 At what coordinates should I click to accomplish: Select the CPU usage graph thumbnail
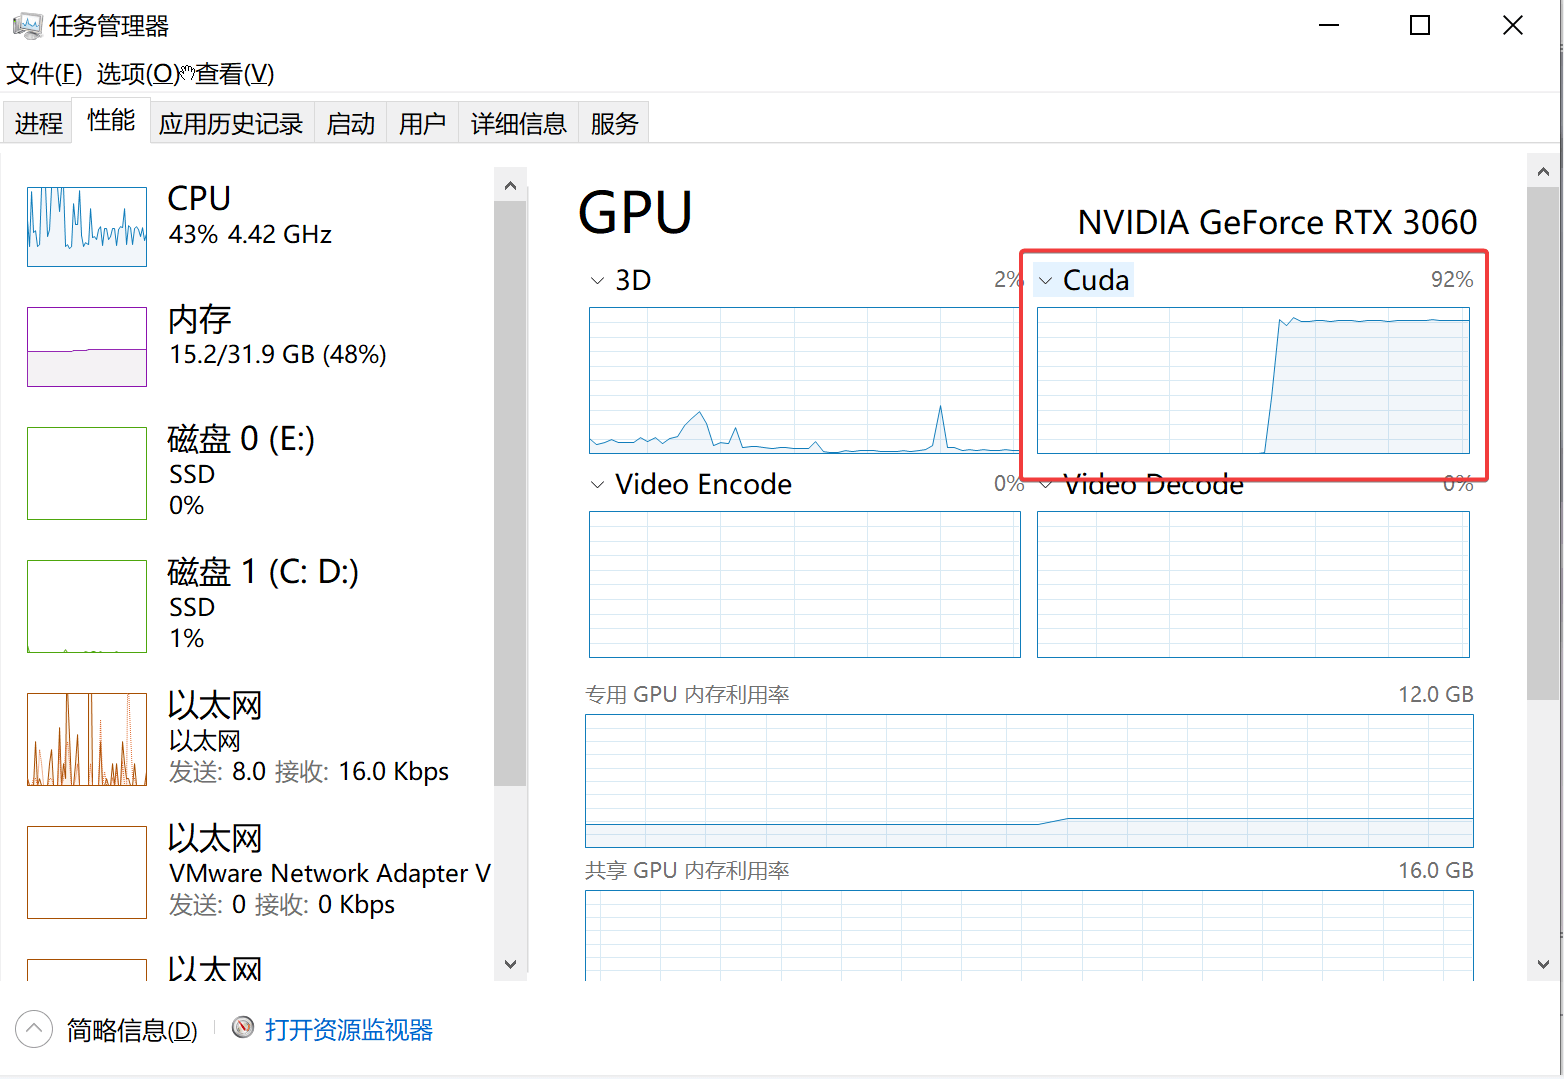(87, 227)
